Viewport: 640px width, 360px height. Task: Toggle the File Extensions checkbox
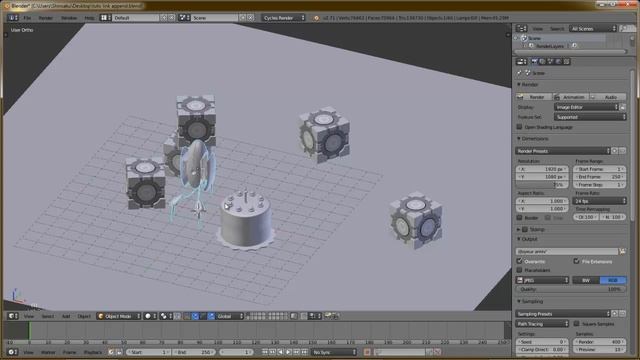coord(576,261)
